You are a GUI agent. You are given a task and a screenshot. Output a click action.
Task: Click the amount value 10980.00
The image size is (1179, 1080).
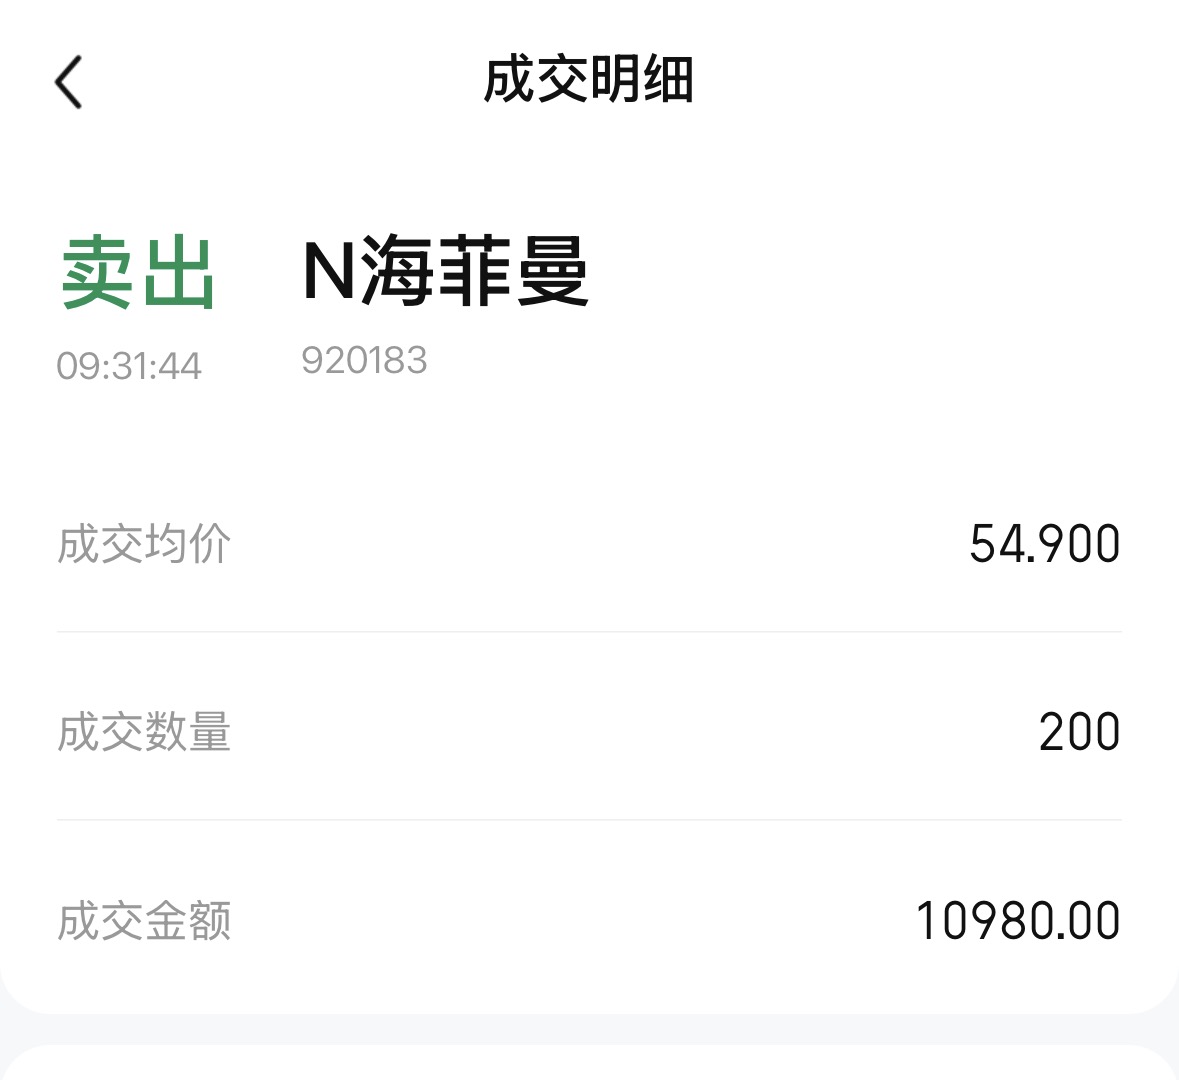click(x=1017, y=921)
